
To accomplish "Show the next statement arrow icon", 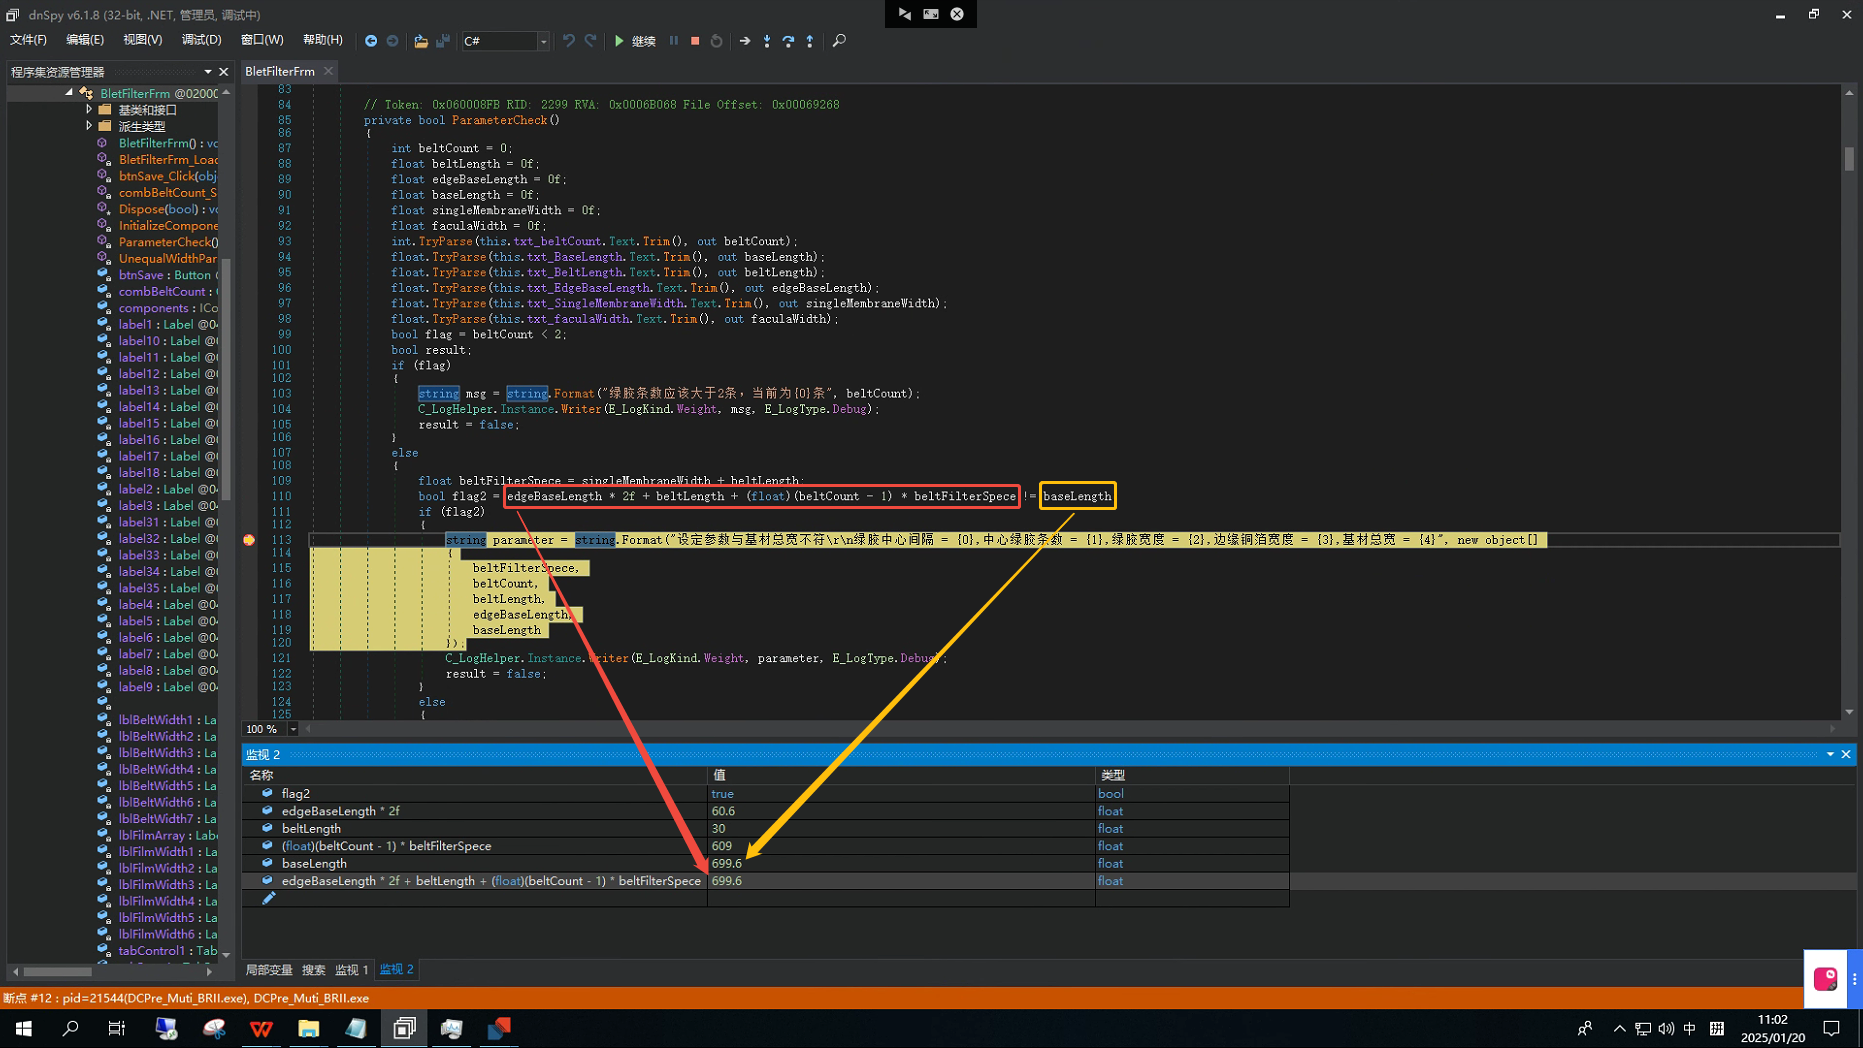I will (745, 41).
